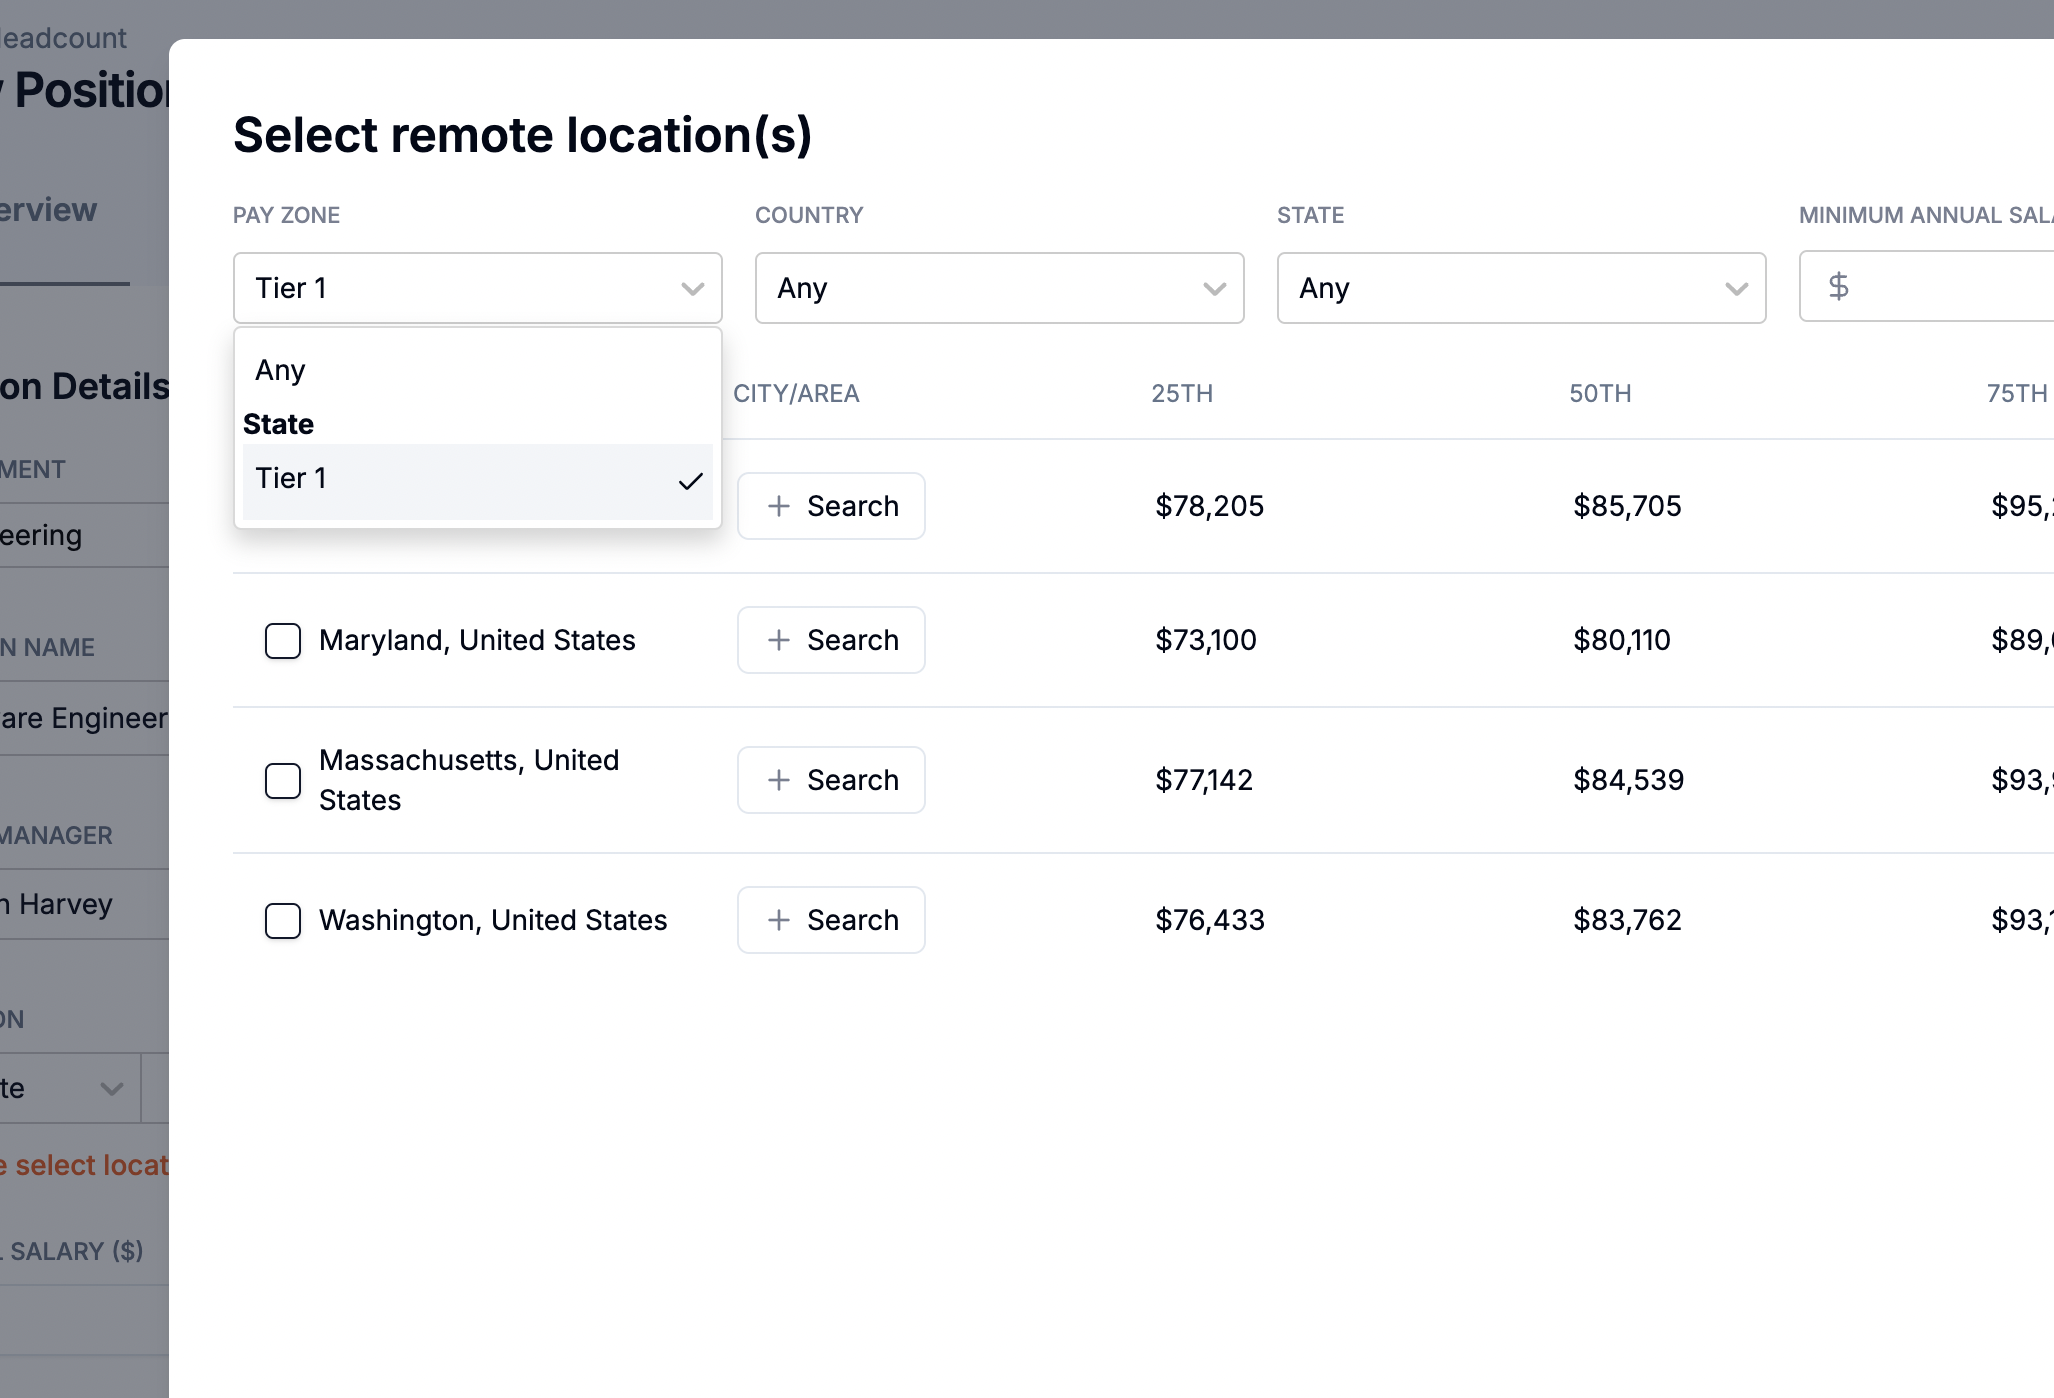Click the 50TH column header
The height and width of the screenshot is (1398, 2054).
pos(1600,393)
